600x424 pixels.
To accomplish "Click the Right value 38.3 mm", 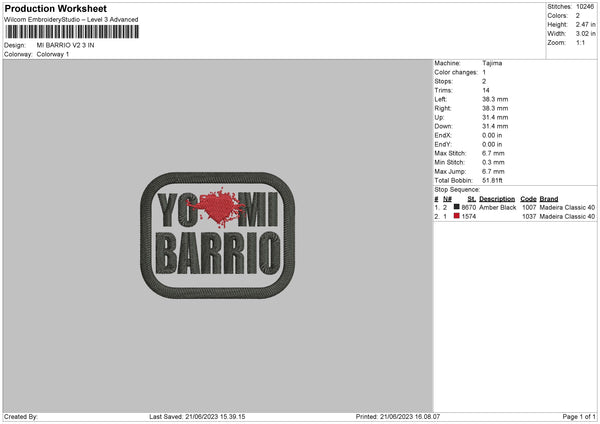I will (x=495, y=108).
